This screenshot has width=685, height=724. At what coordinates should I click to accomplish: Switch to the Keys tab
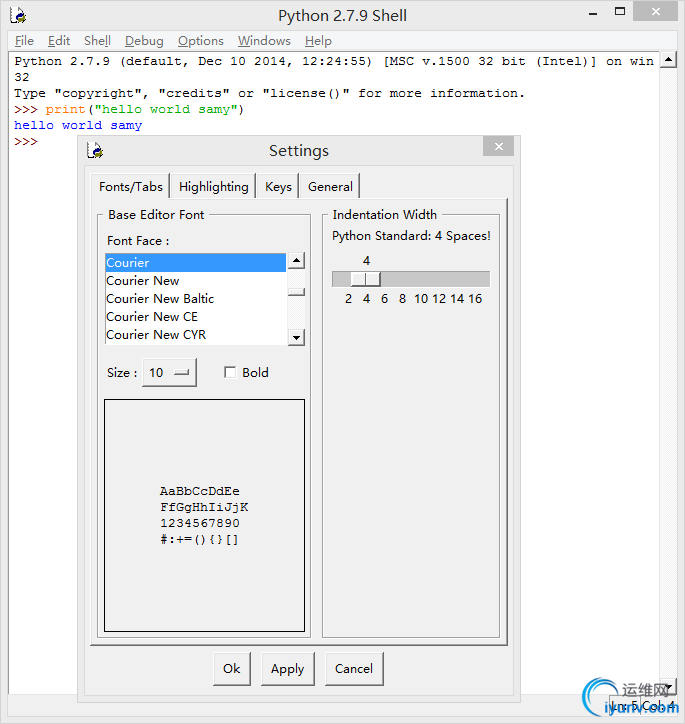click(278, 187)
